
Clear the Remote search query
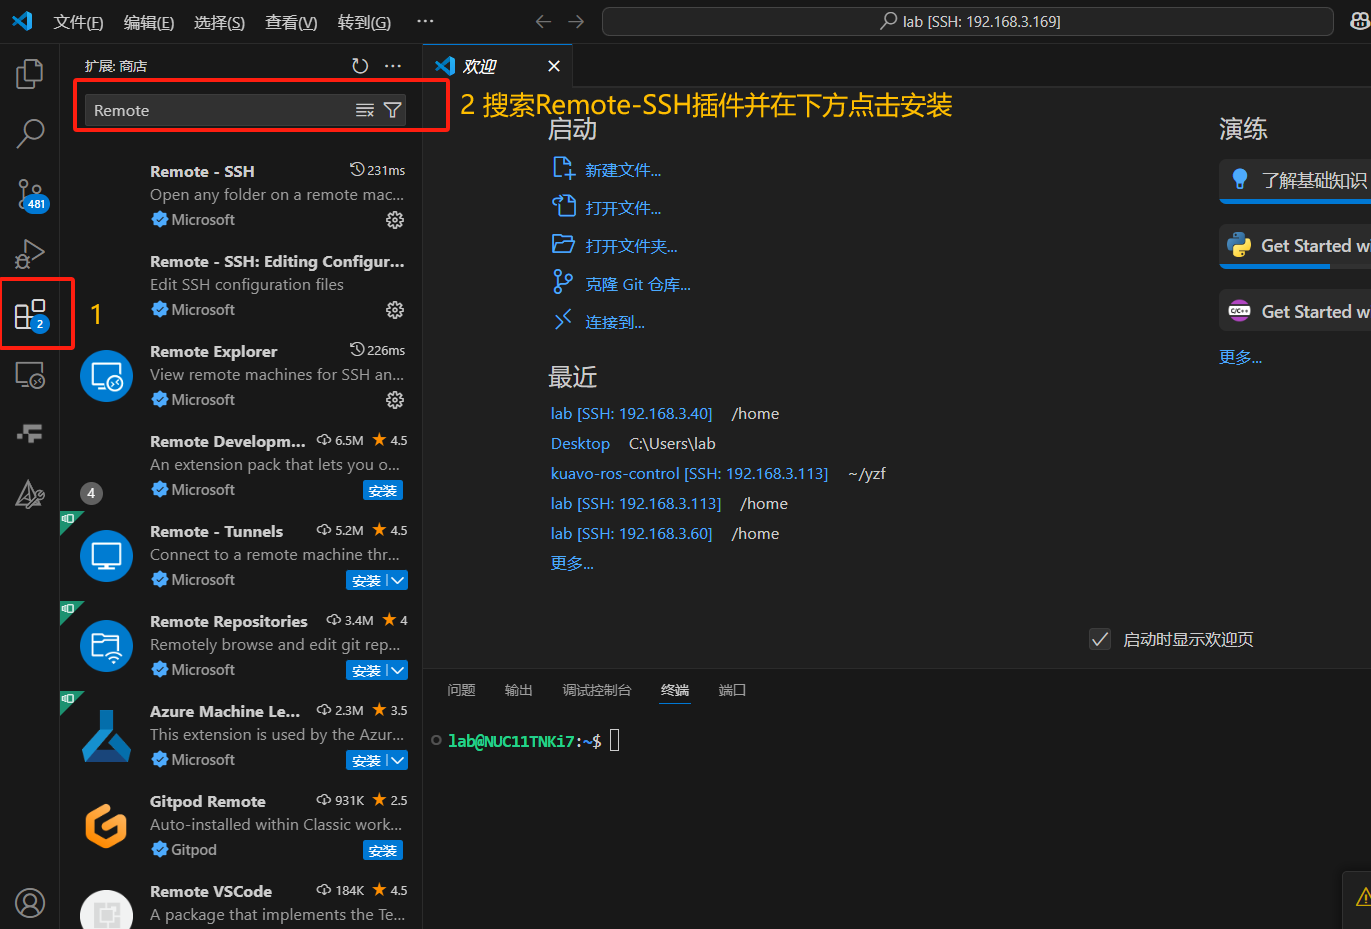tap(364, 110)
